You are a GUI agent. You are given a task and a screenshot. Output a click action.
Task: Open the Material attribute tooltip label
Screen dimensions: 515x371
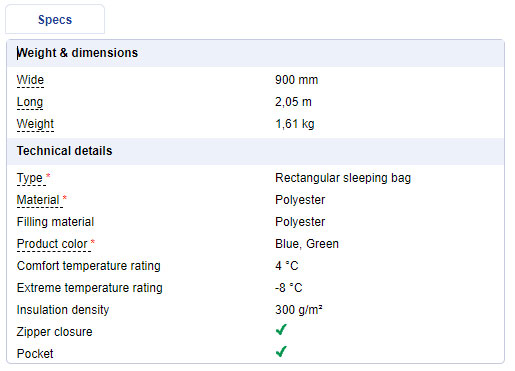[38, 200]
